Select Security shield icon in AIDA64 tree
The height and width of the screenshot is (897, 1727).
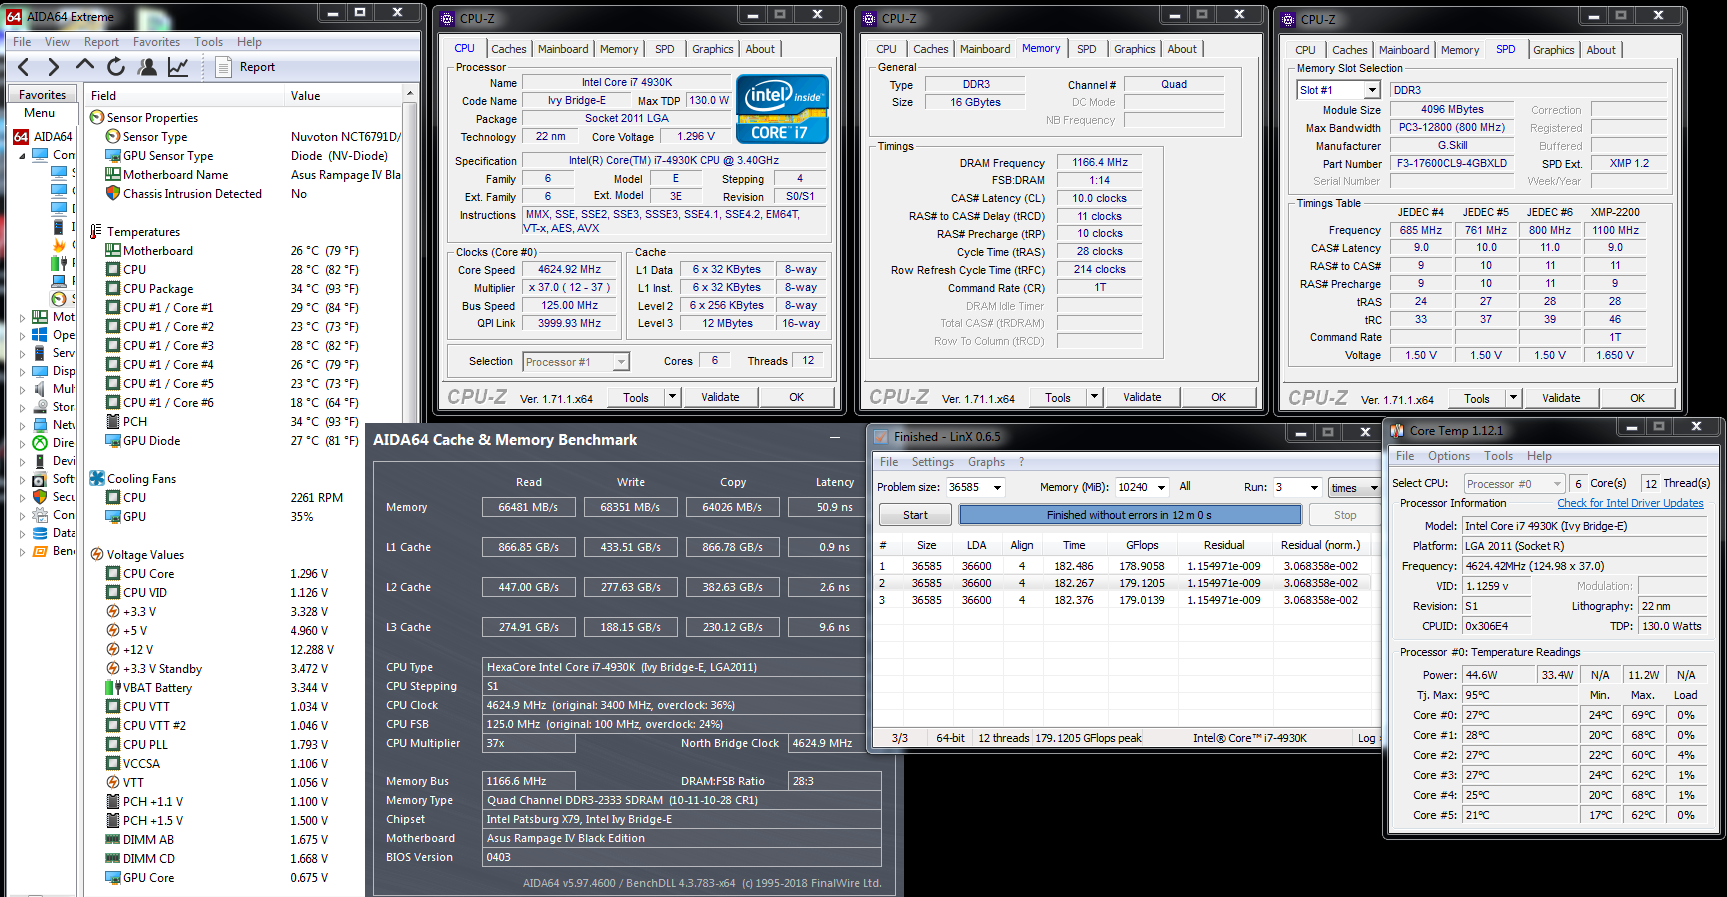click(x=40, y=497)
